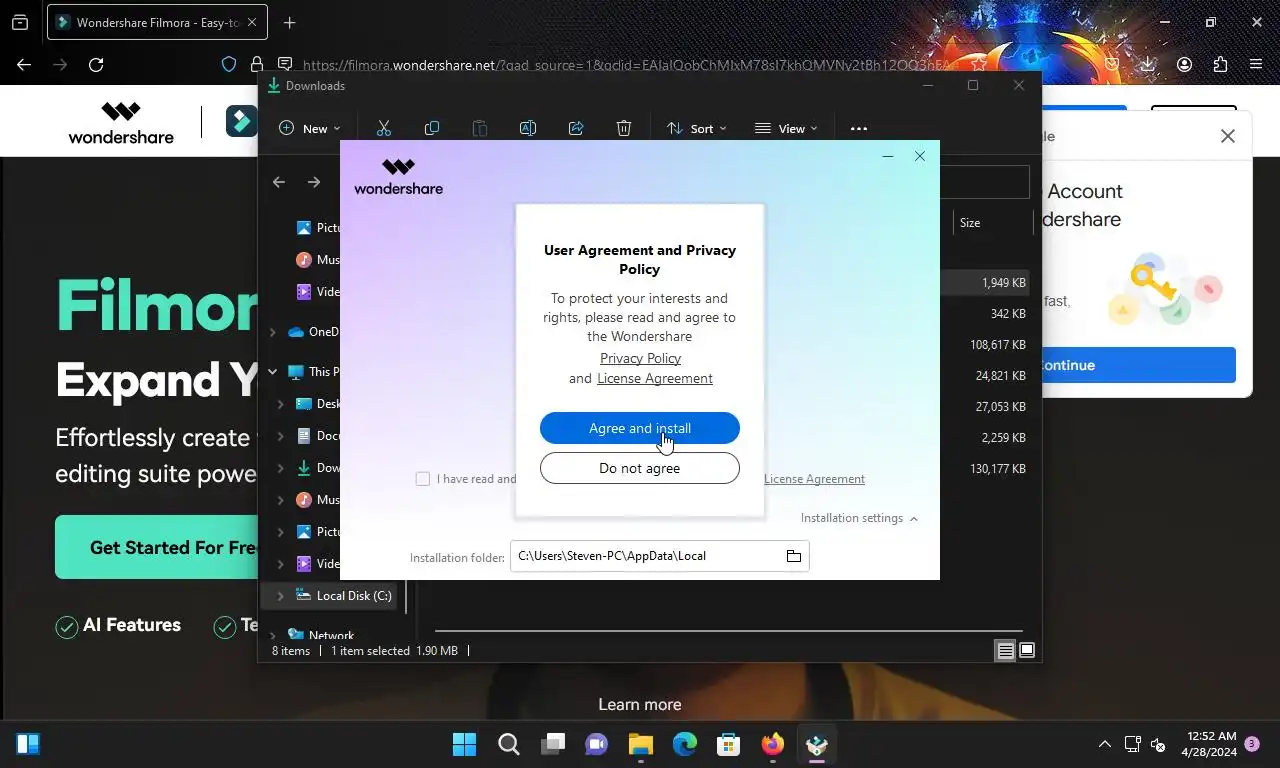Expand the Local Disk (C:) tree node
Image resolution: width=1280 pixels, height=768 pixels.
(280, 596)
